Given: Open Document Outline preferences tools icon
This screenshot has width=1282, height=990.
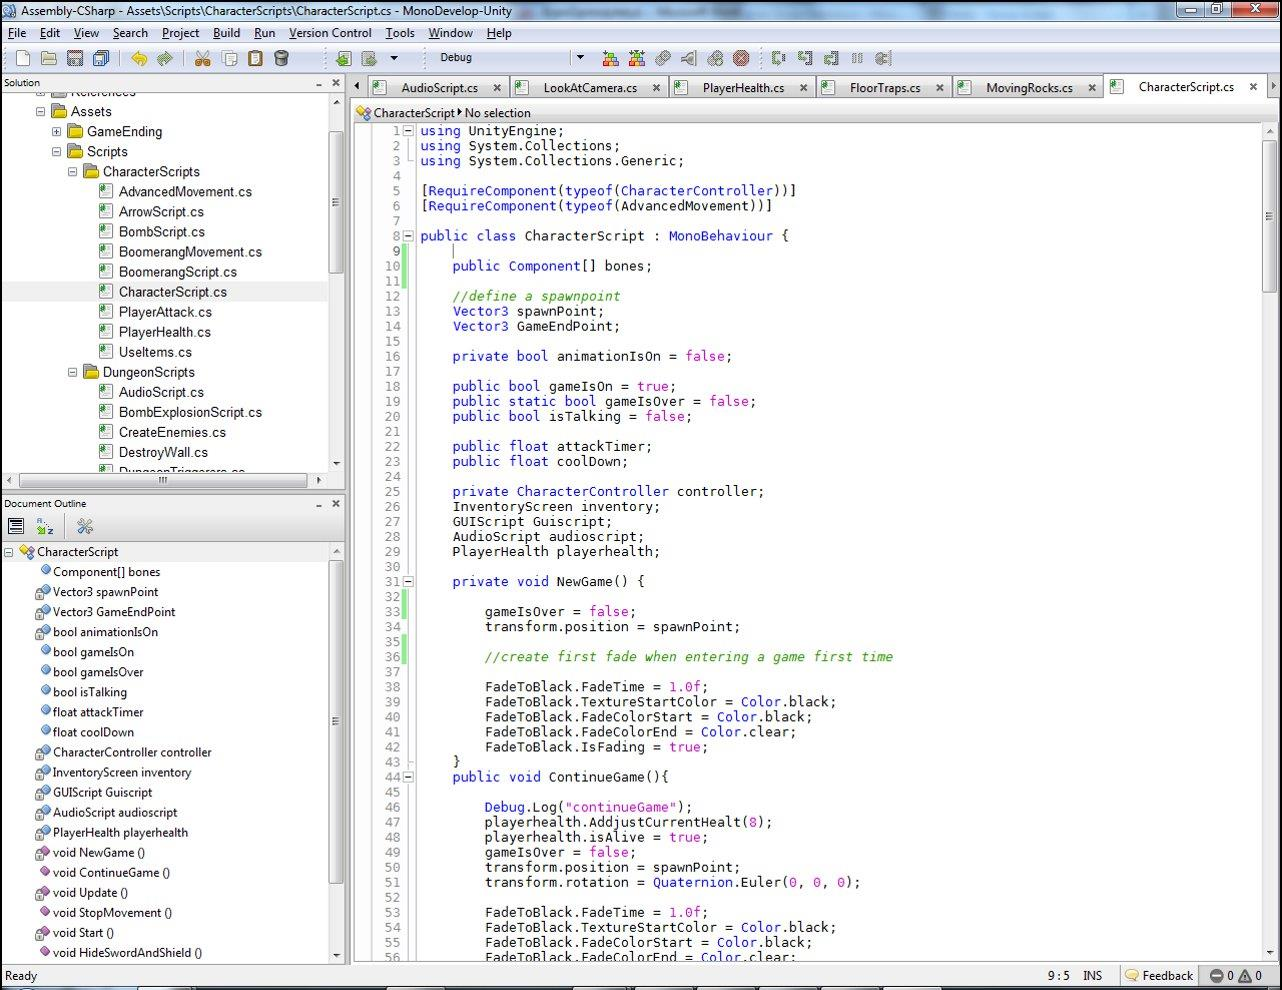Looking at the screenshot, I should (x=84, y=527).
